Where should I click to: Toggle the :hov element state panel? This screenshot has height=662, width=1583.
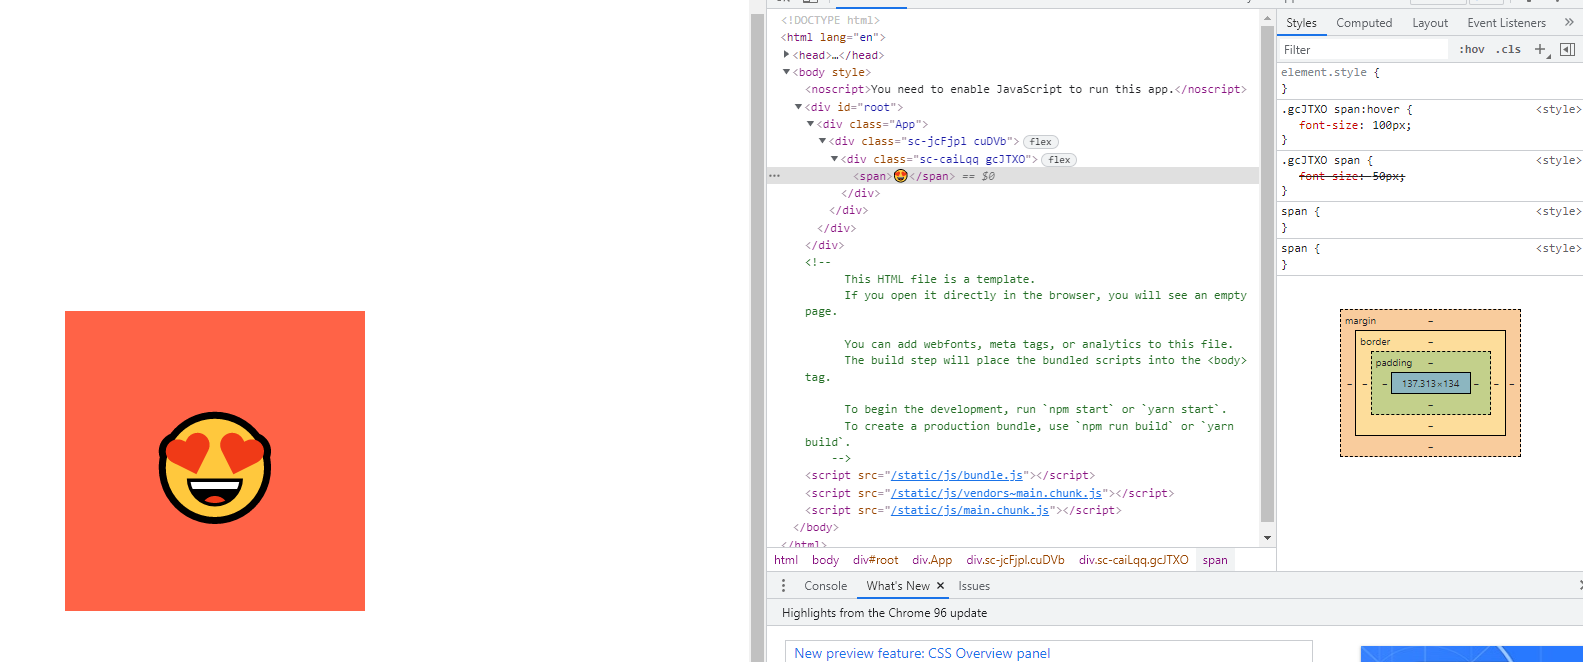[x=1471, y=49]
